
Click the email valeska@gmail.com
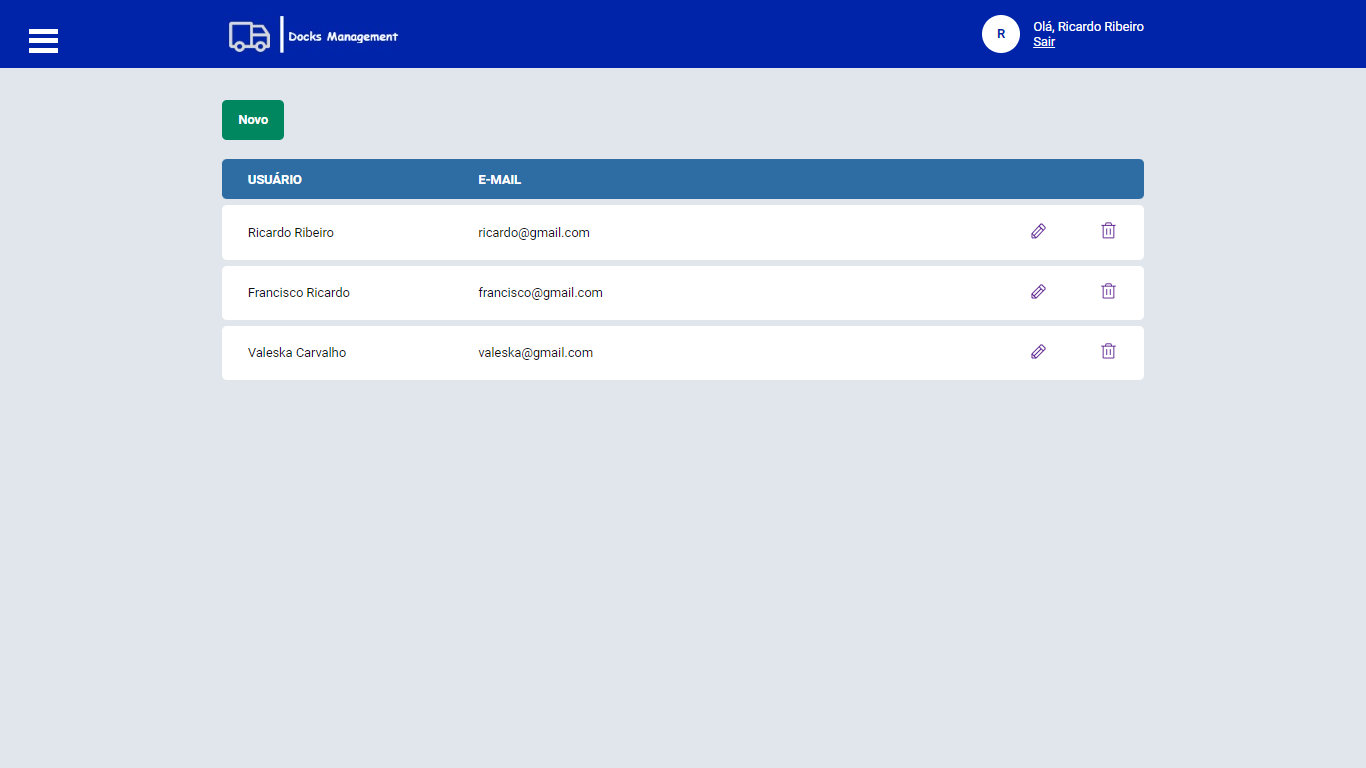coord(536,353)
